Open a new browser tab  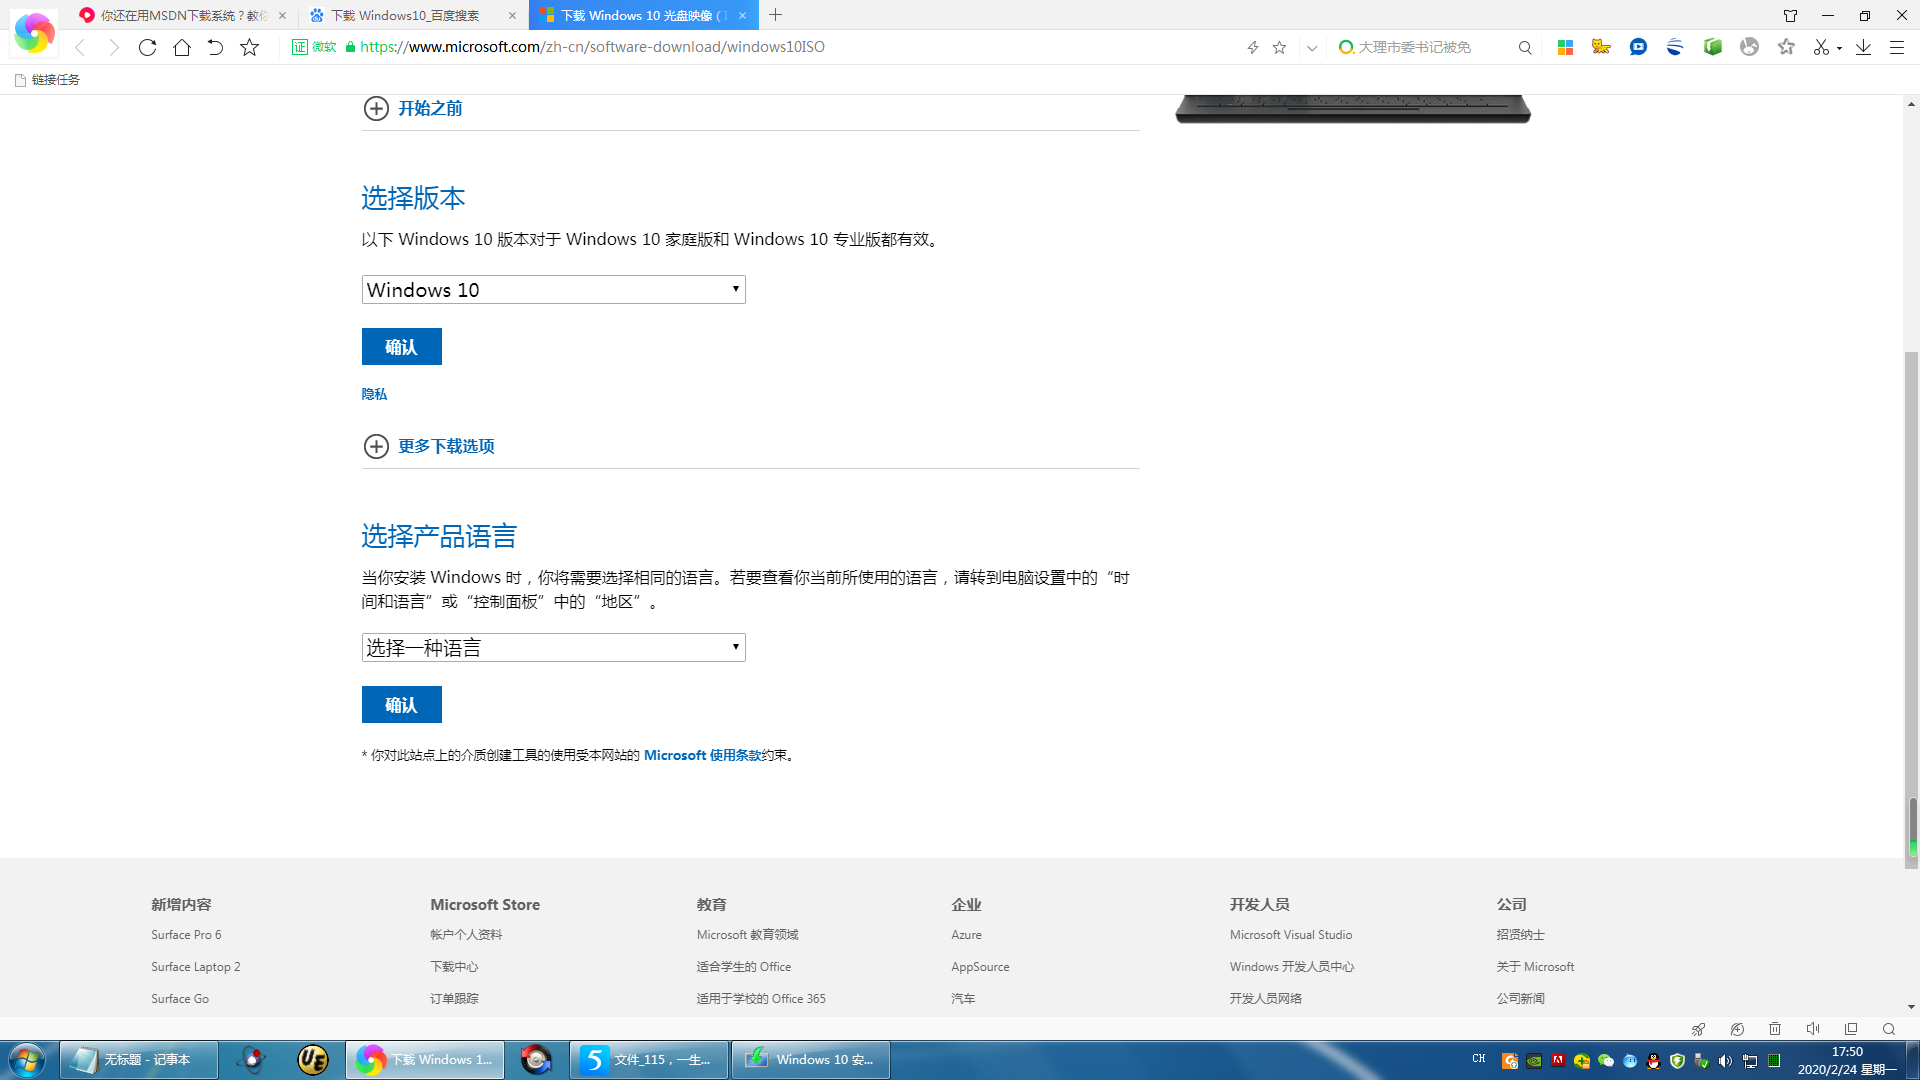[775, 15]
